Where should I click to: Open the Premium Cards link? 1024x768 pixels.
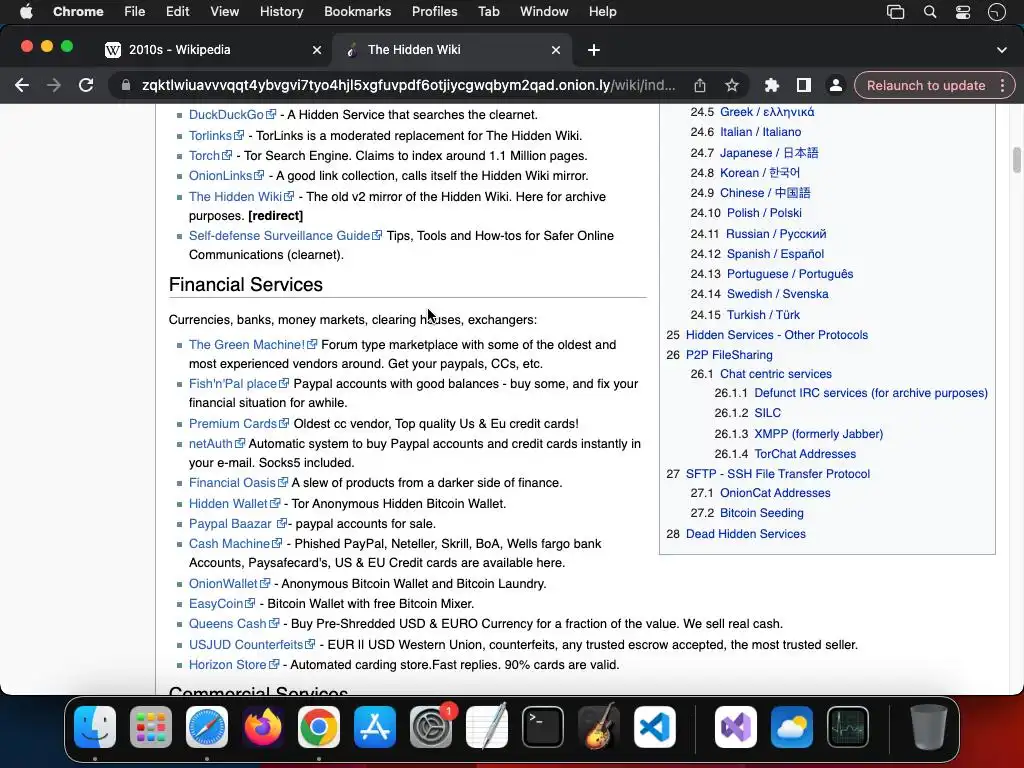(232, 424)
